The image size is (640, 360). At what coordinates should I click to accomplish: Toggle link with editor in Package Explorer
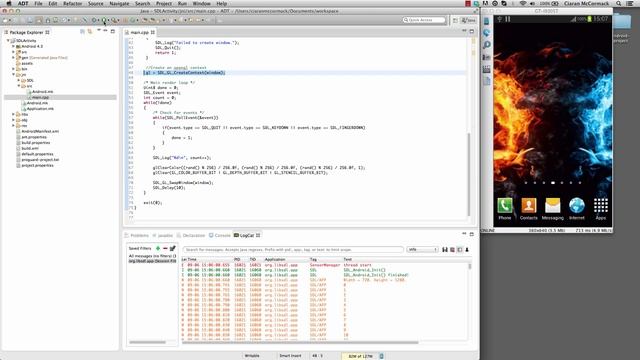[x=90, y=31]
